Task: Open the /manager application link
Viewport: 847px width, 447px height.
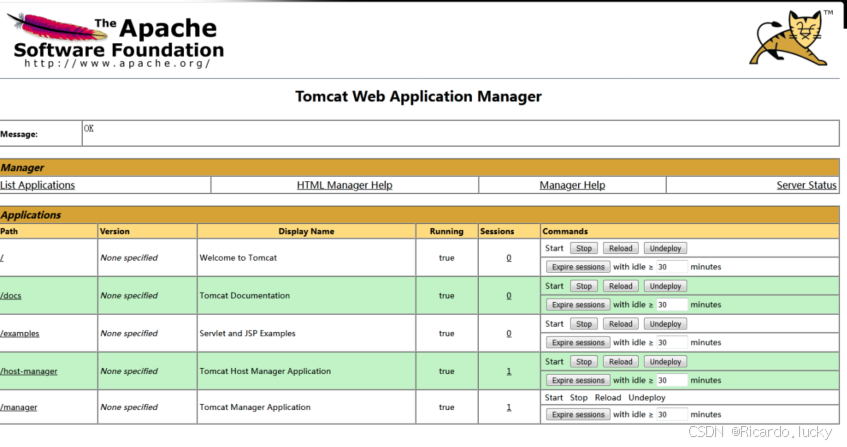Action: click(19, 408)
